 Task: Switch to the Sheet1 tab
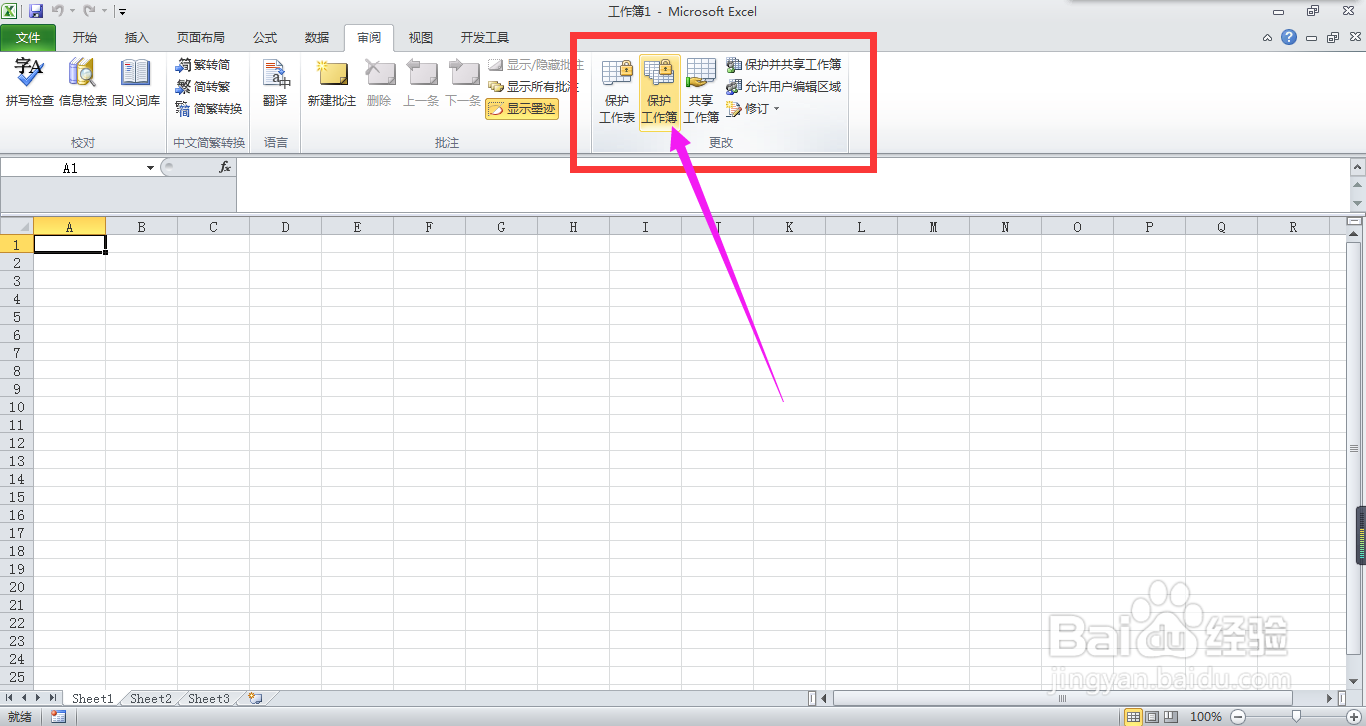click(x=92, y=699)
